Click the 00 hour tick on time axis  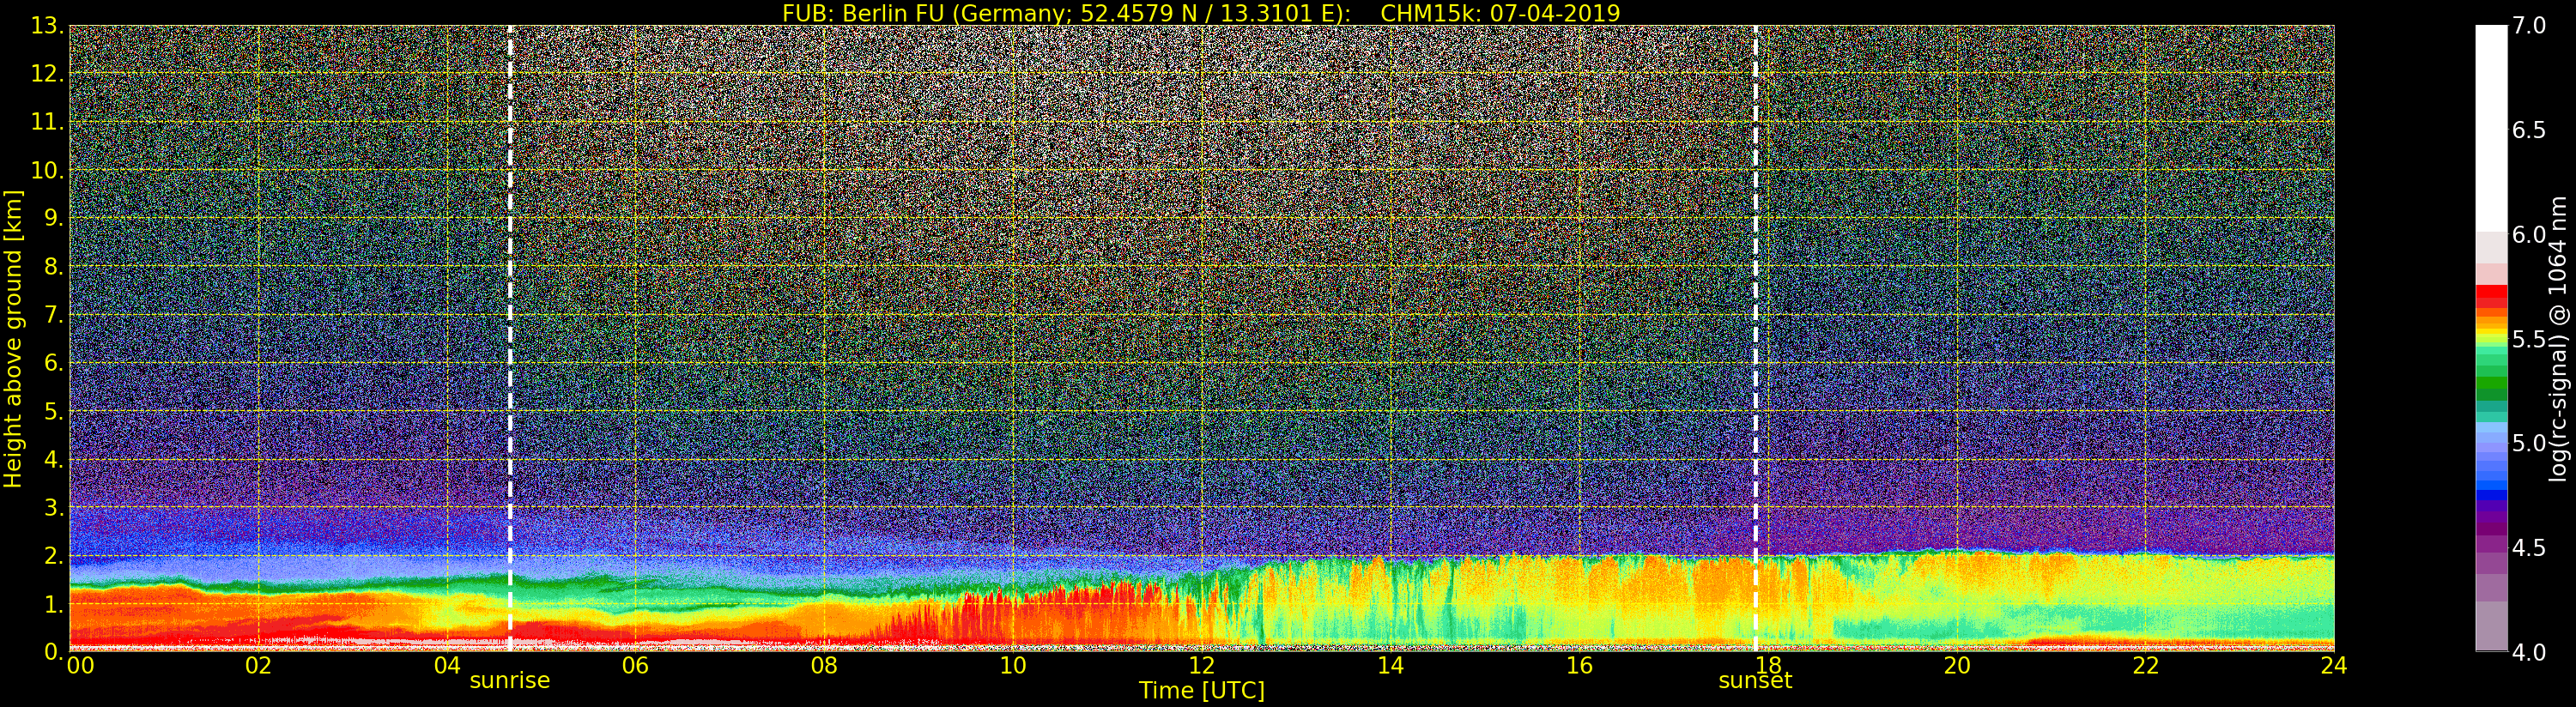[80, 666]
